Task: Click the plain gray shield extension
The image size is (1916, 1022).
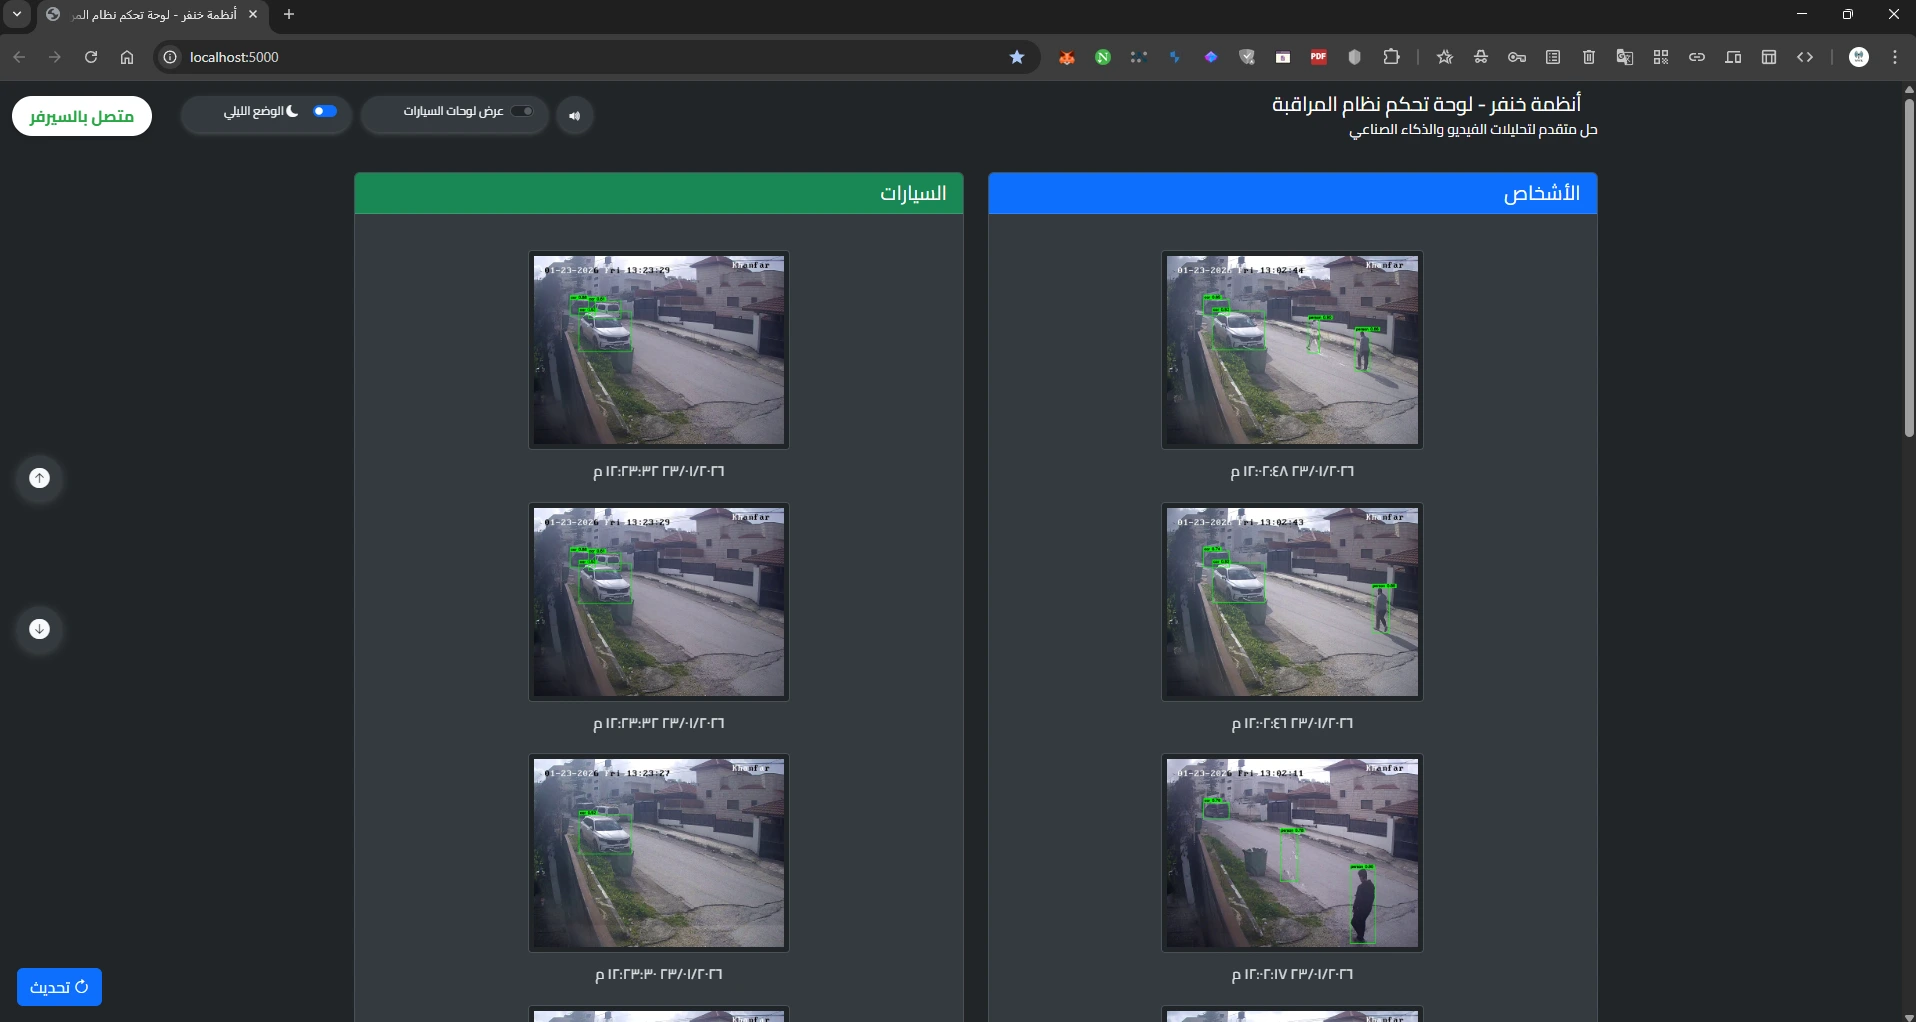Action: [x=1355, y=58]
